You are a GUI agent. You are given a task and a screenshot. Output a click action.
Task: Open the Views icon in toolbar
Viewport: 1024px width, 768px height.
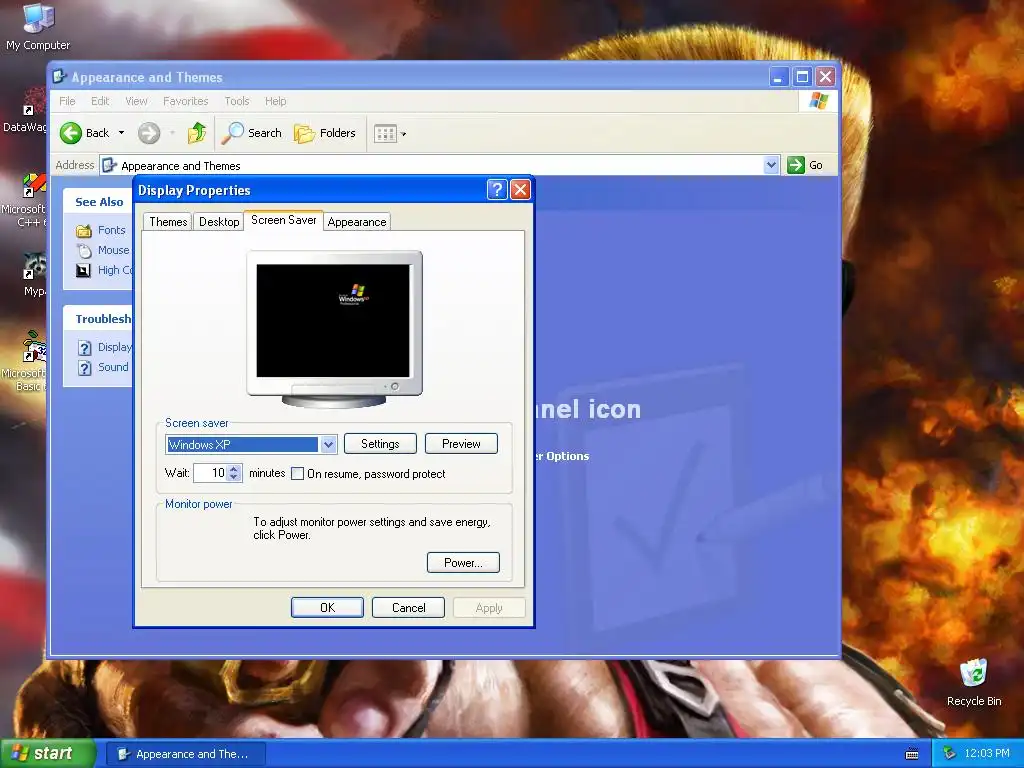(385, 134)
